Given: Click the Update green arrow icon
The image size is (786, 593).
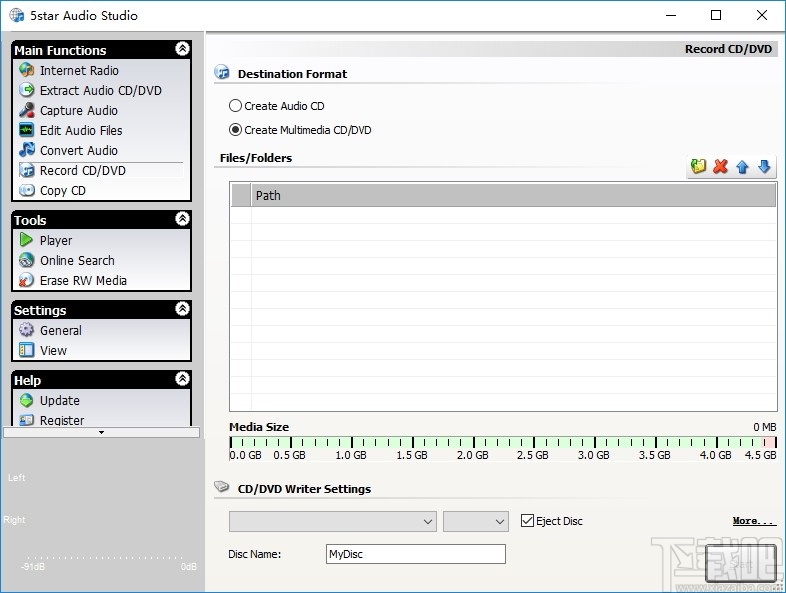Looking at the screenshot, I should click(x=27, y=400).
